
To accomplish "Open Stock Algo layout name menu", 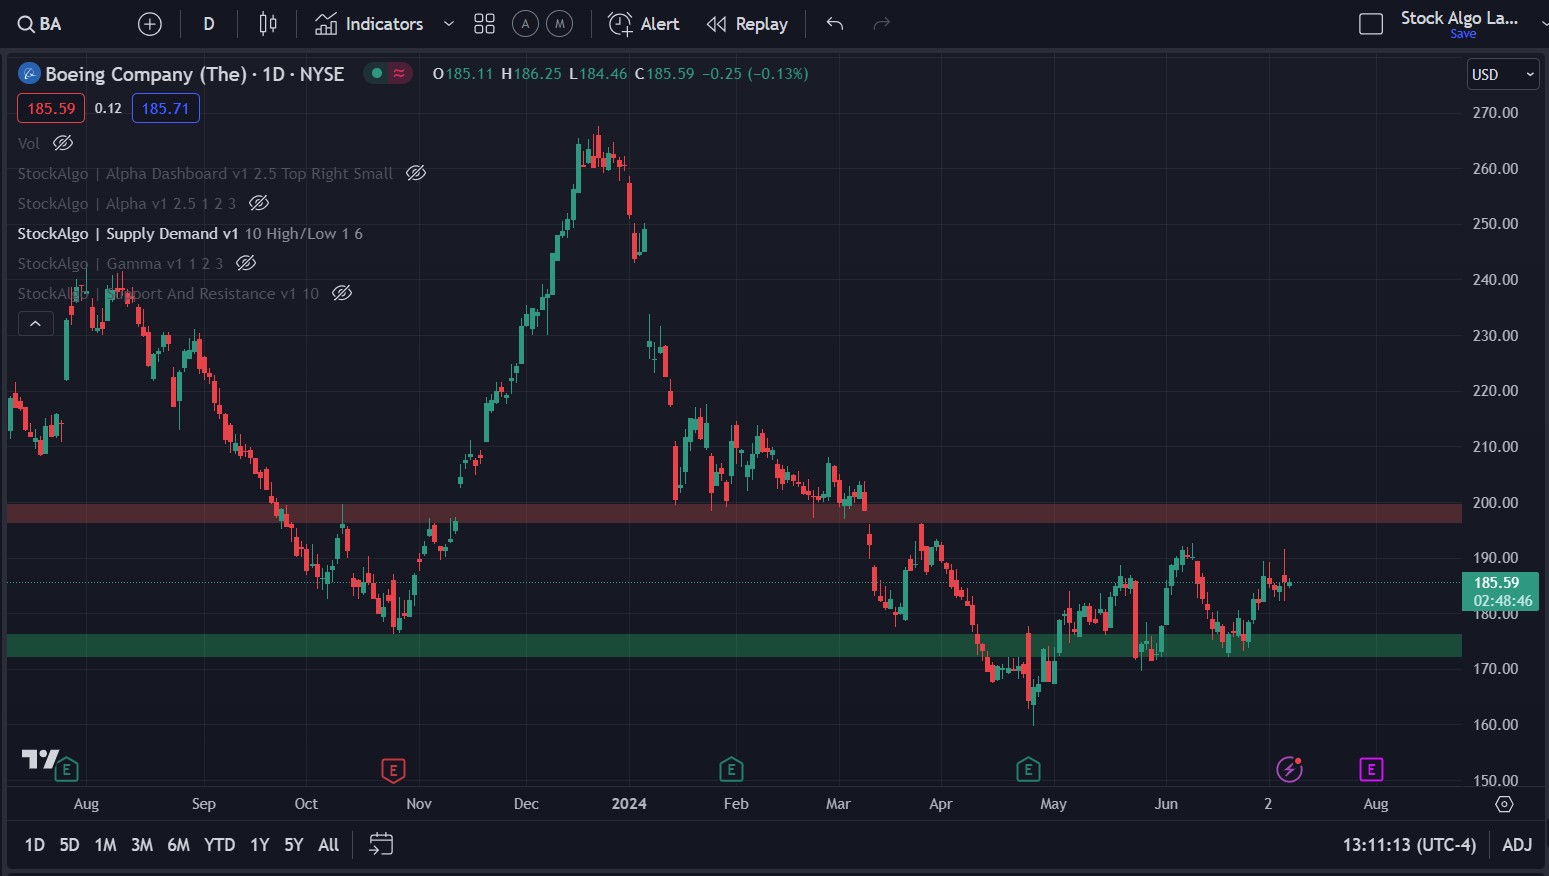I will (1459, 18).
